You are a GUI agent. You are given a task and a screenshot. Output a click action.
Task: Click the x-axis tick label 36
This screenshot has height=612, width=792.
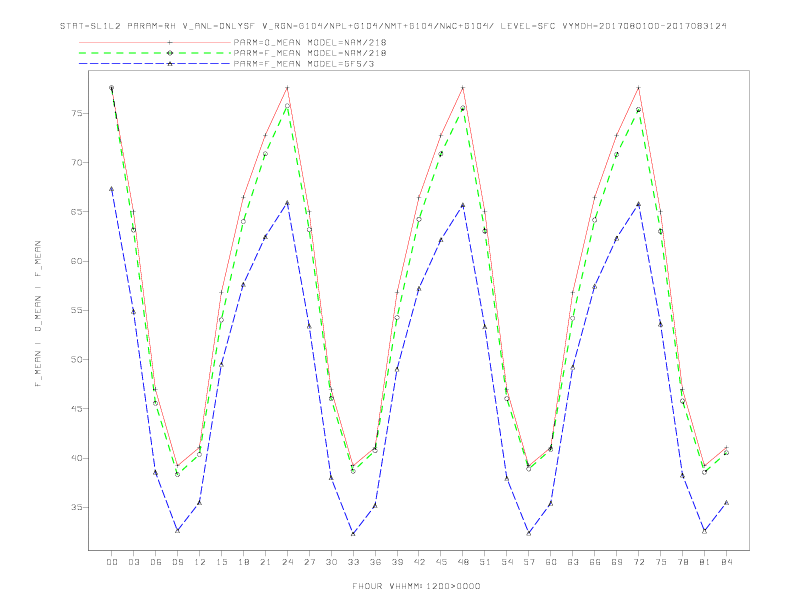pos(375,562)
